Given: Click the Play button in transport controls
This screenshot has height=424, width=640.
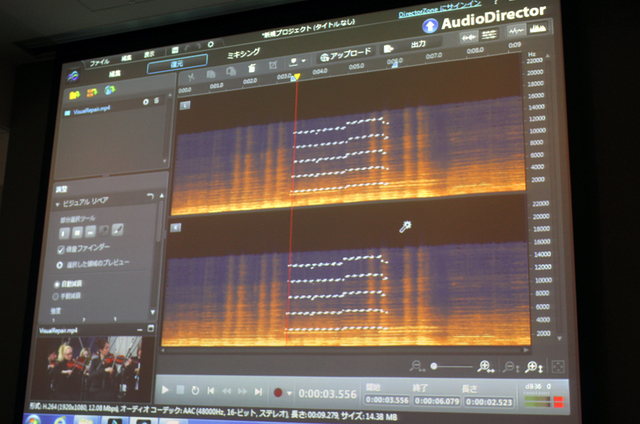Looking at the screenshot, I should coord(163,390).
